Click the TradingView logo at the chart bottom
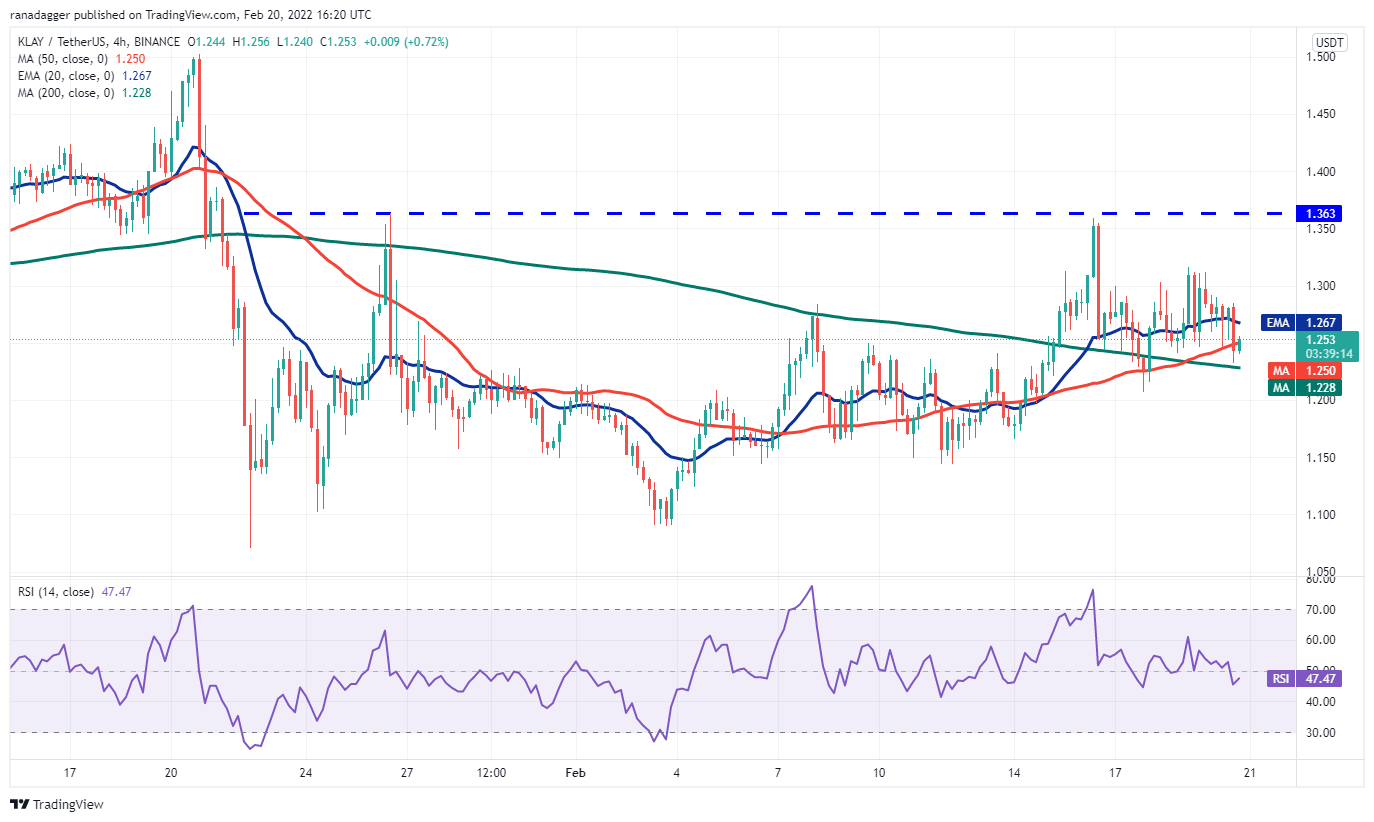Image resolution: width=1374 pixels, height=822 pixels. click(x=57, y=804)
